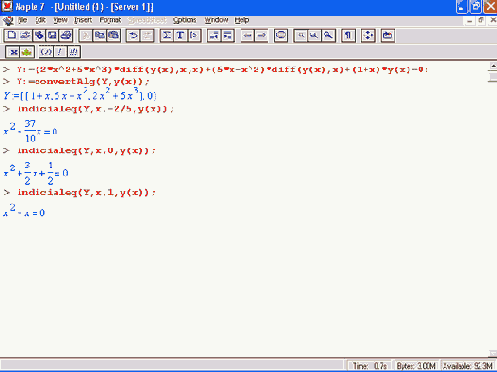Click the Stop computation round icon

click(281, 35)
